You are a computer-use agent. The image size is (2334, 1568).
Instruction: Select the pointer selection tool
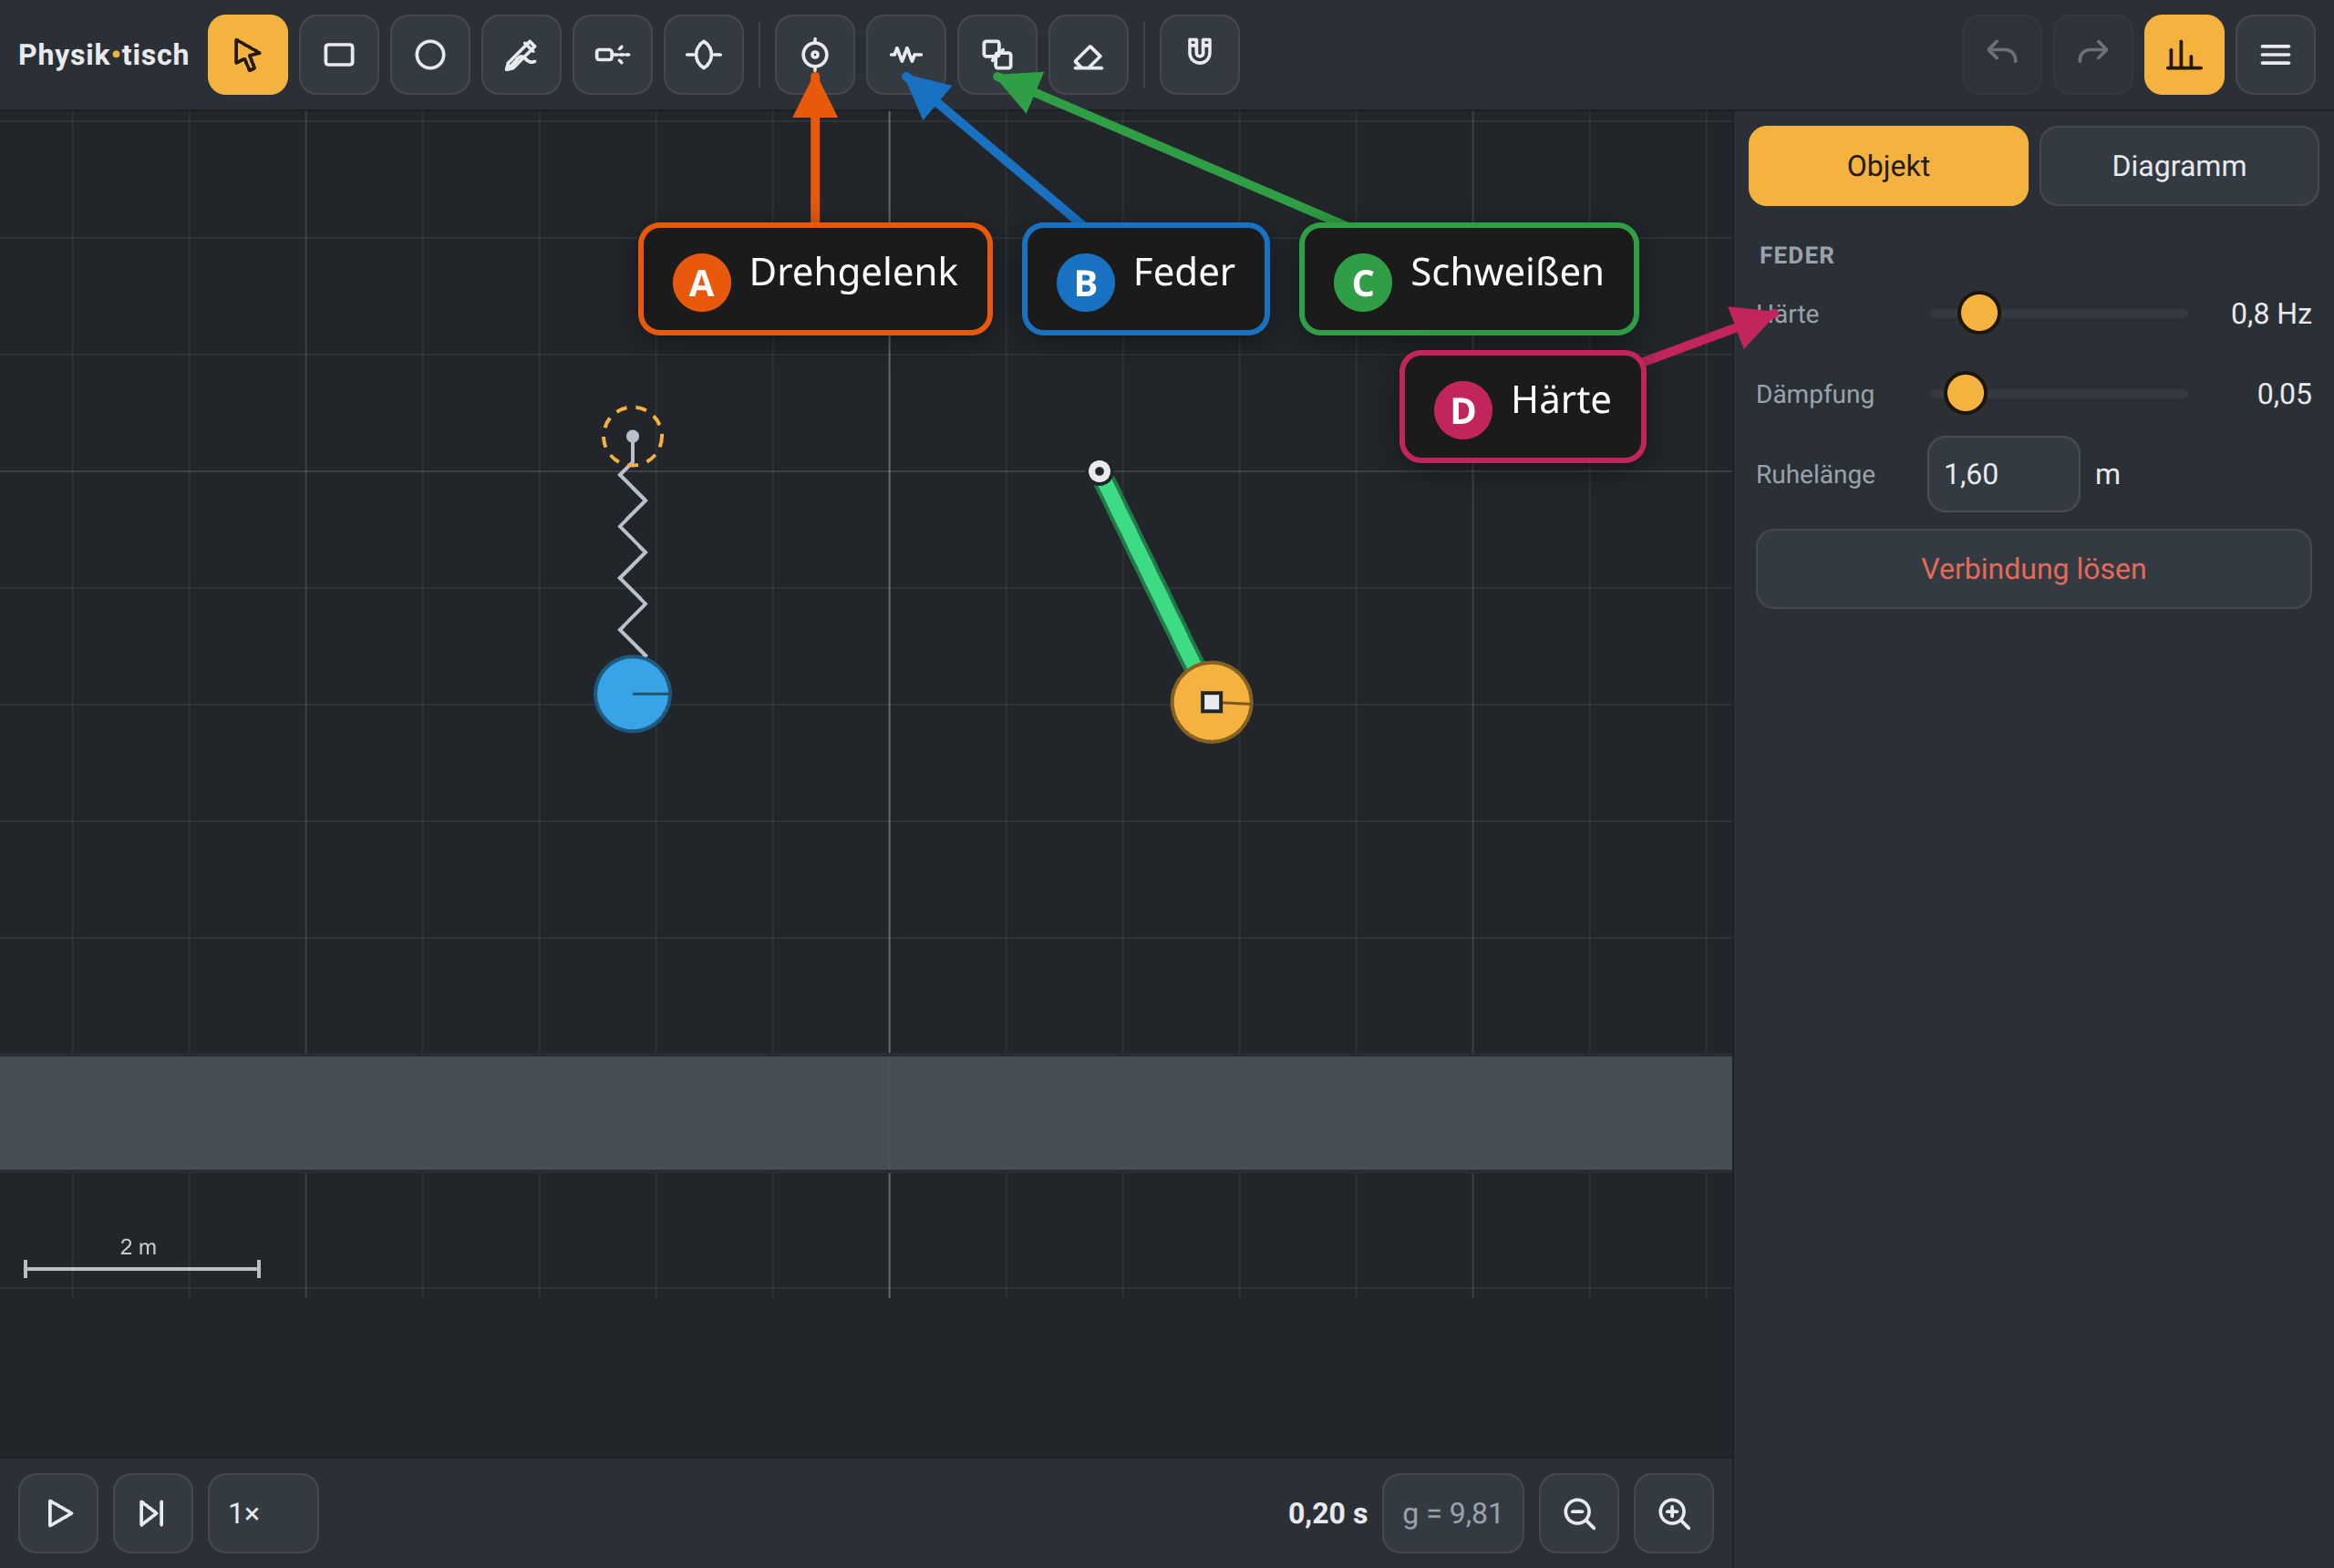pyautogui.click(x=247, y=54)
